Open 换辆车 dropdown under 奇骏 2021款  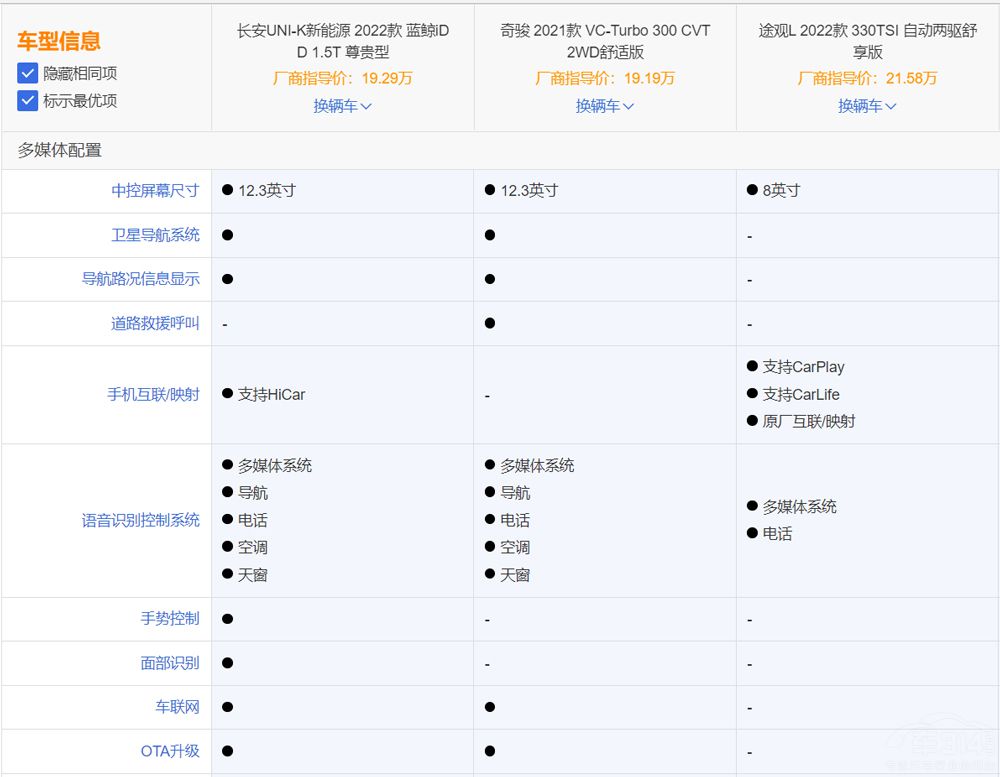pyautogui.click(x=604, y=105)
